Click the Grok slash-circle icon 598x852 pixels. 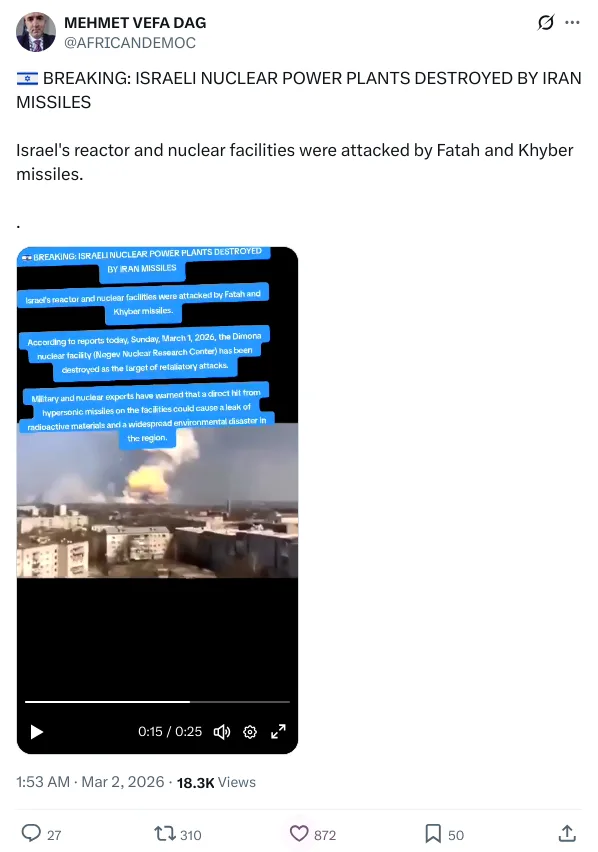[545, 22]
